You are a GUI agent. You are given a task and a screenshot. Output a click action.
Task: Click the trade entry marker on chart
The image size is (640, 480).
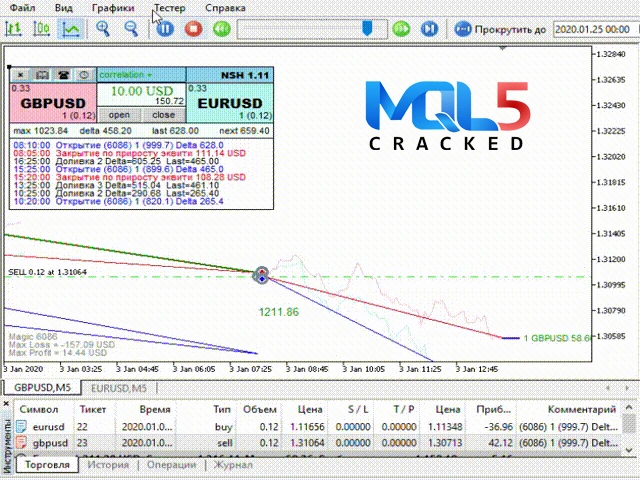pos(261,275)
